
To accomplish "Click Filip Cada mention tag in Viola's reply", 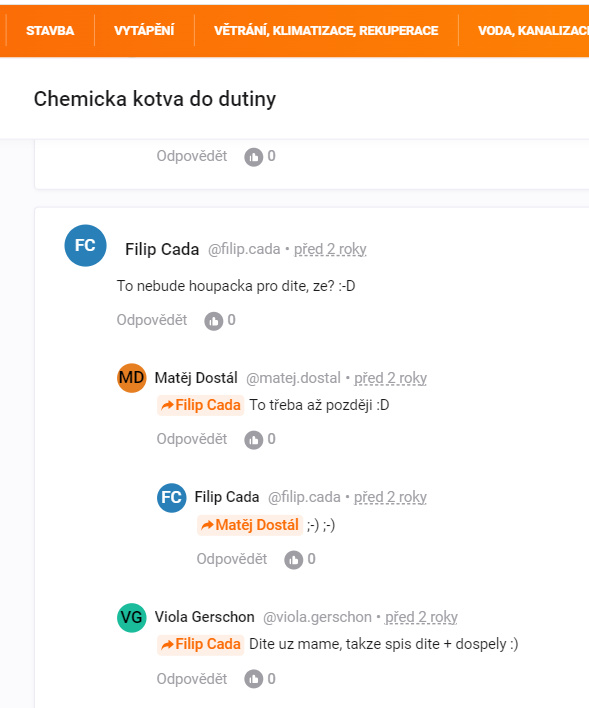I will (201, 644).
